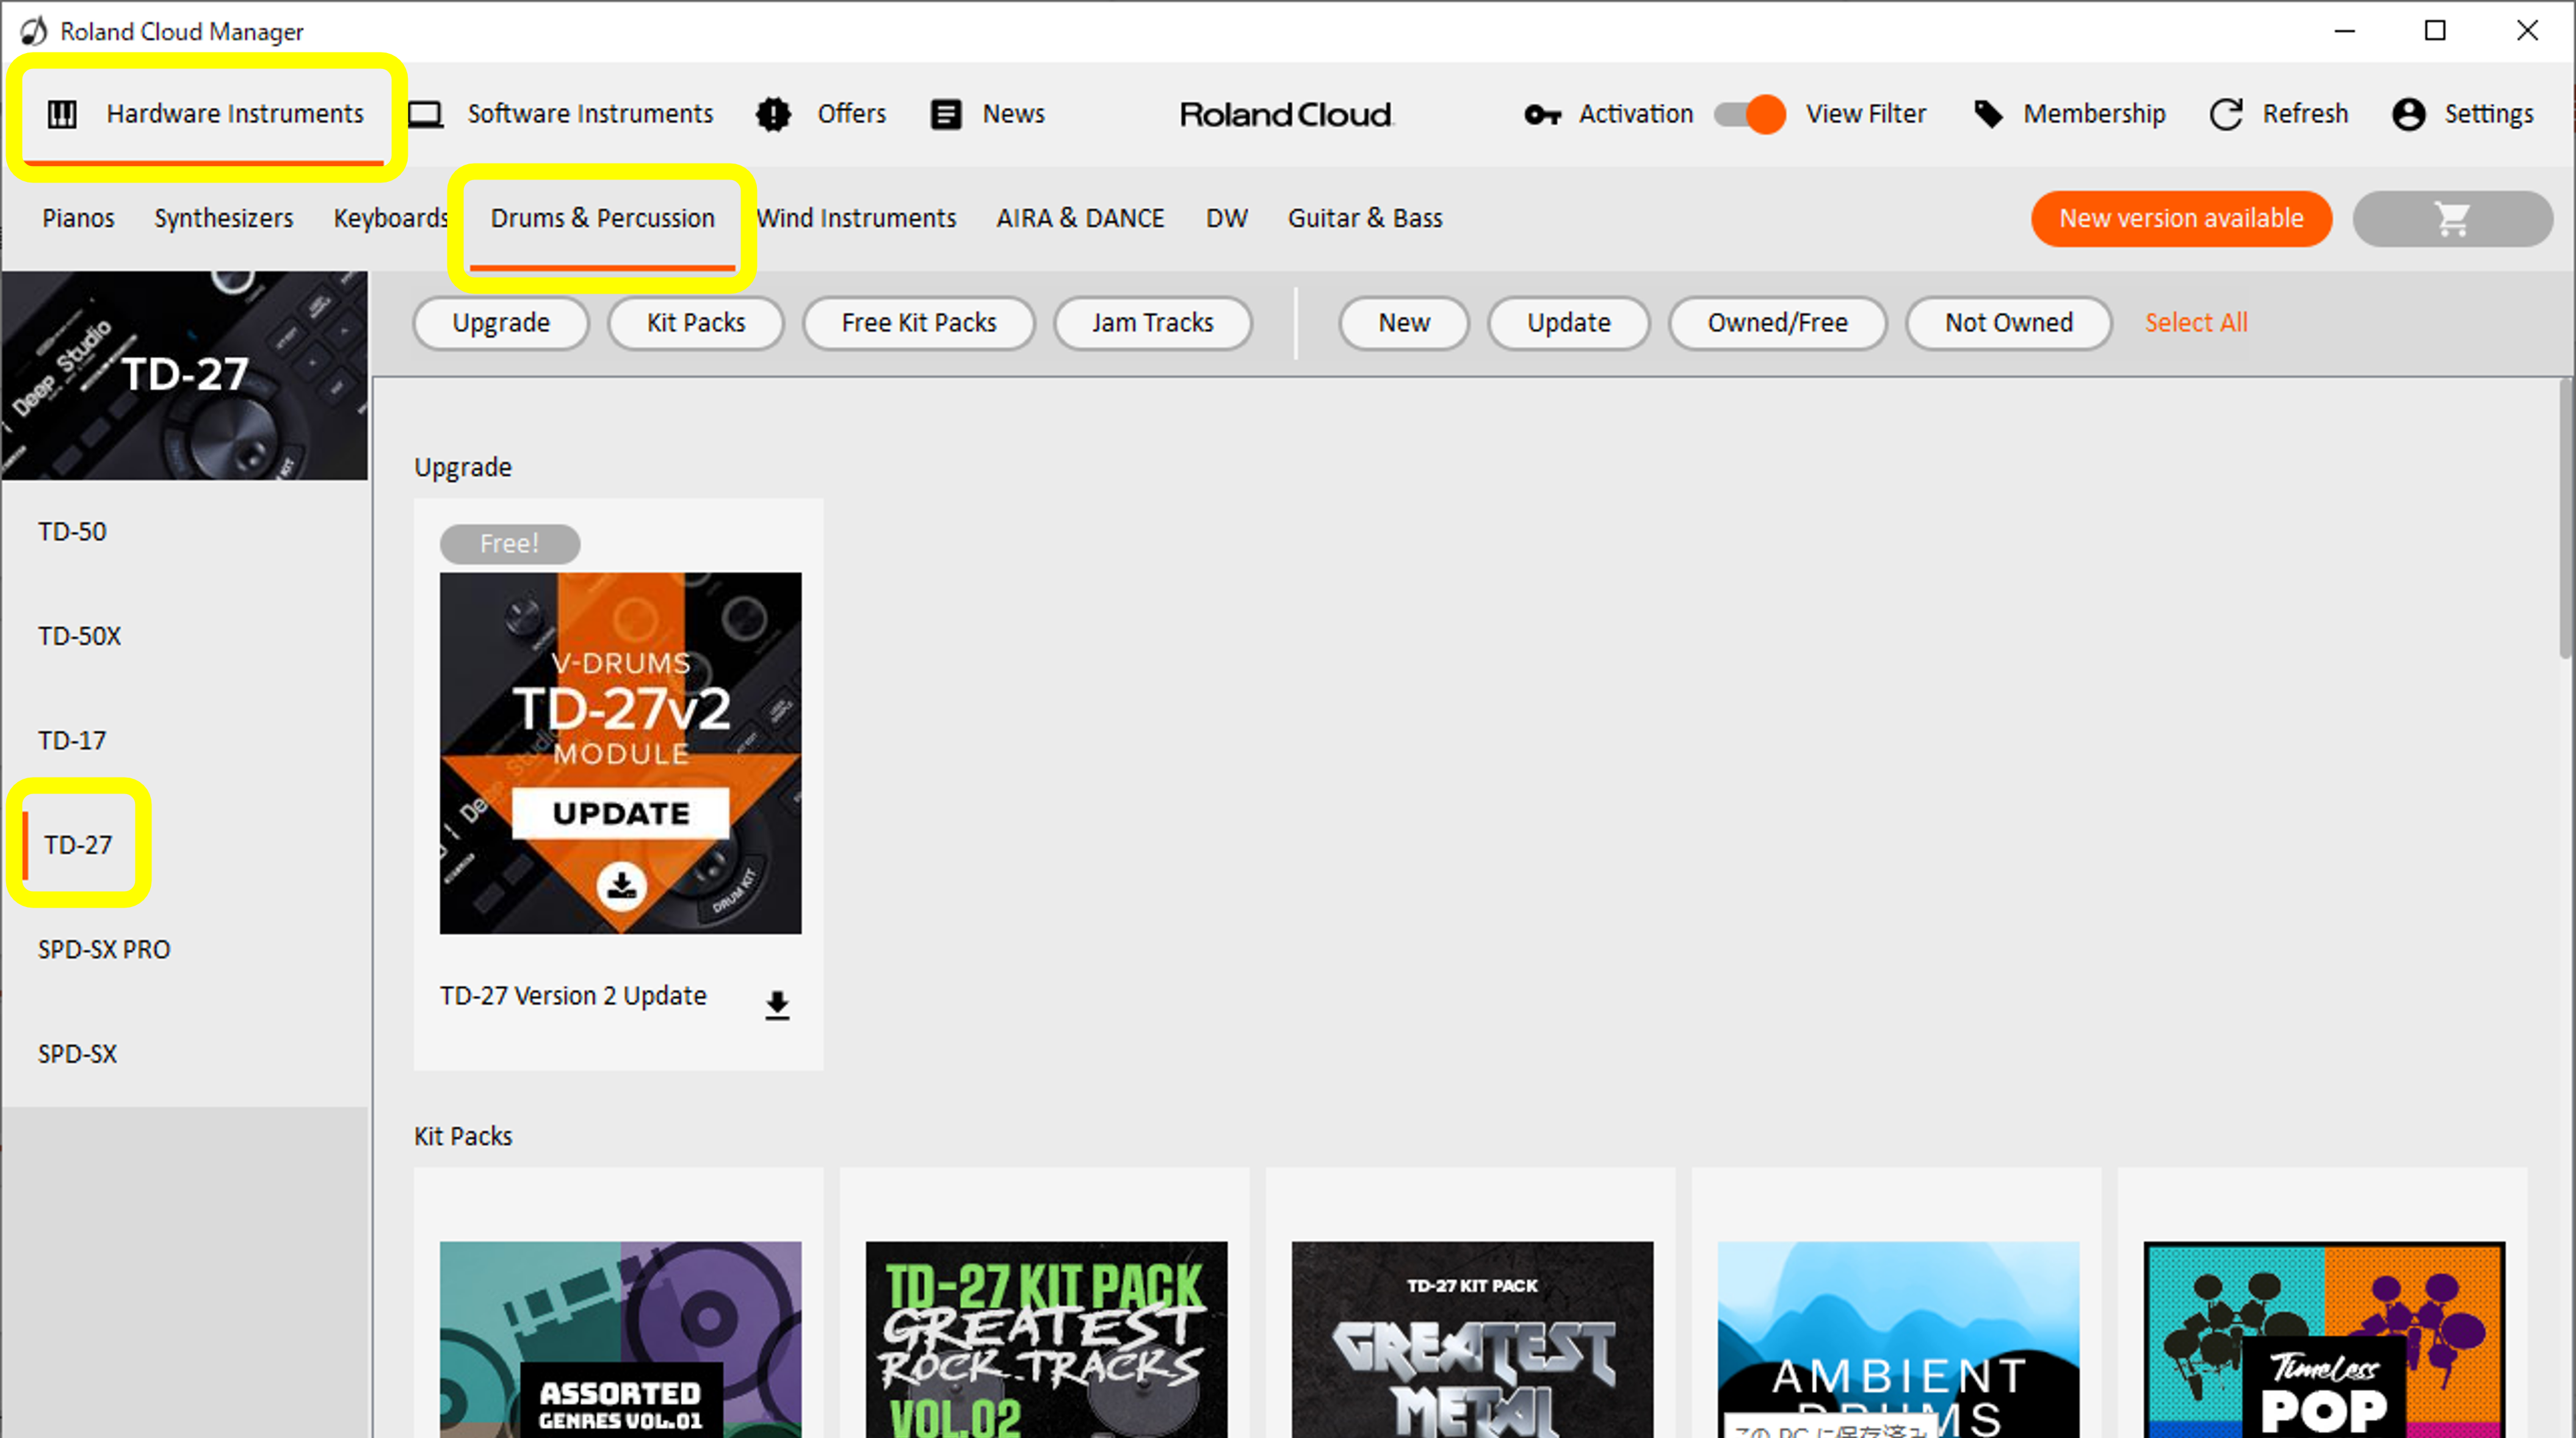
Task: Select the DW category
Action: pyautogui.click(x=1227, y=218)
